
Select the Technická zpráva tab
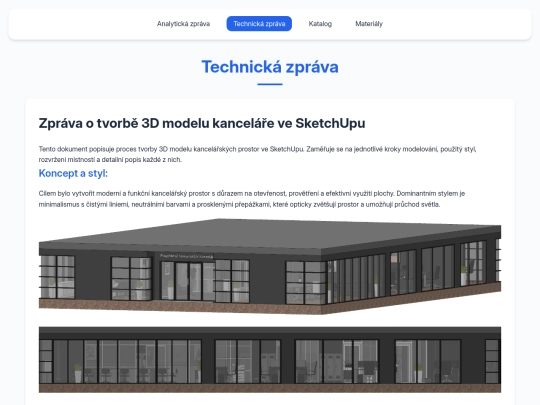coord(259,24)
